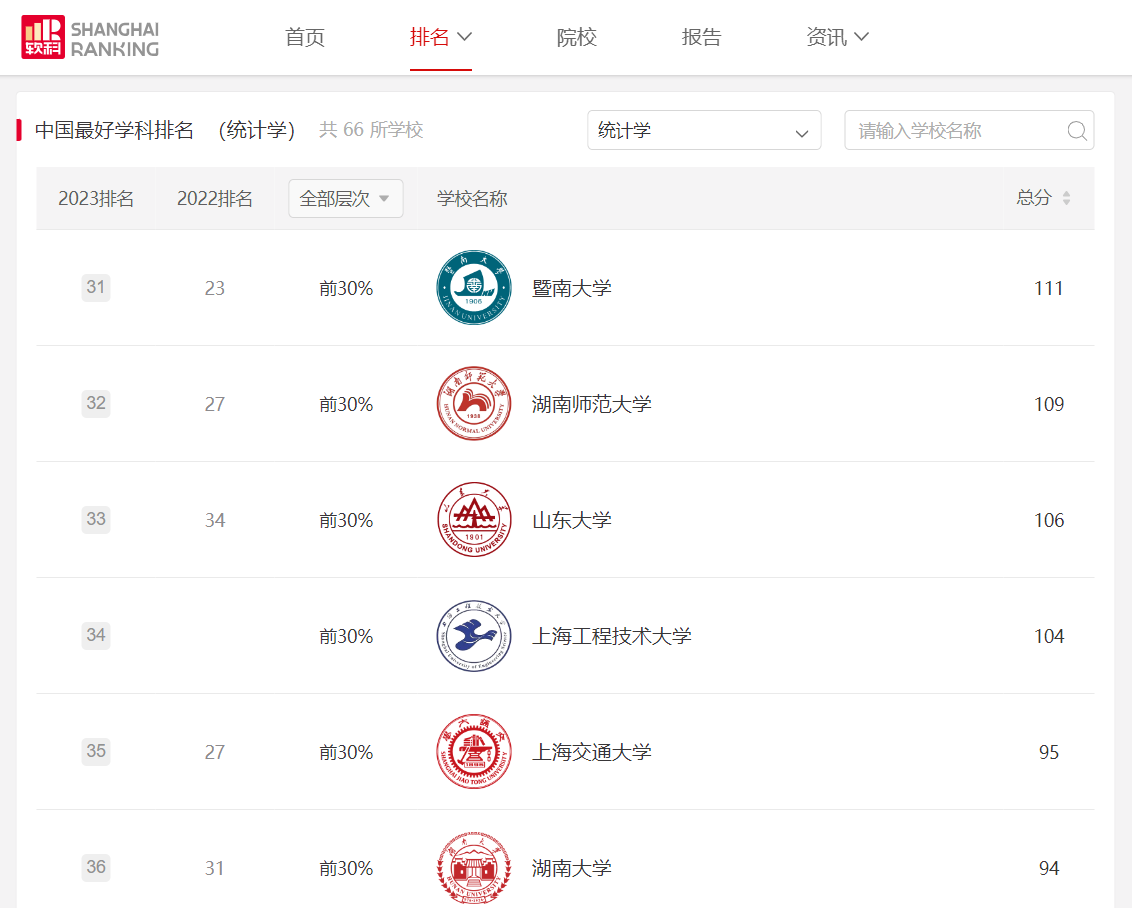Screen dimensions: 1132x908
Task: Expand the 排名 navigation menu
Action: point(440,37)
